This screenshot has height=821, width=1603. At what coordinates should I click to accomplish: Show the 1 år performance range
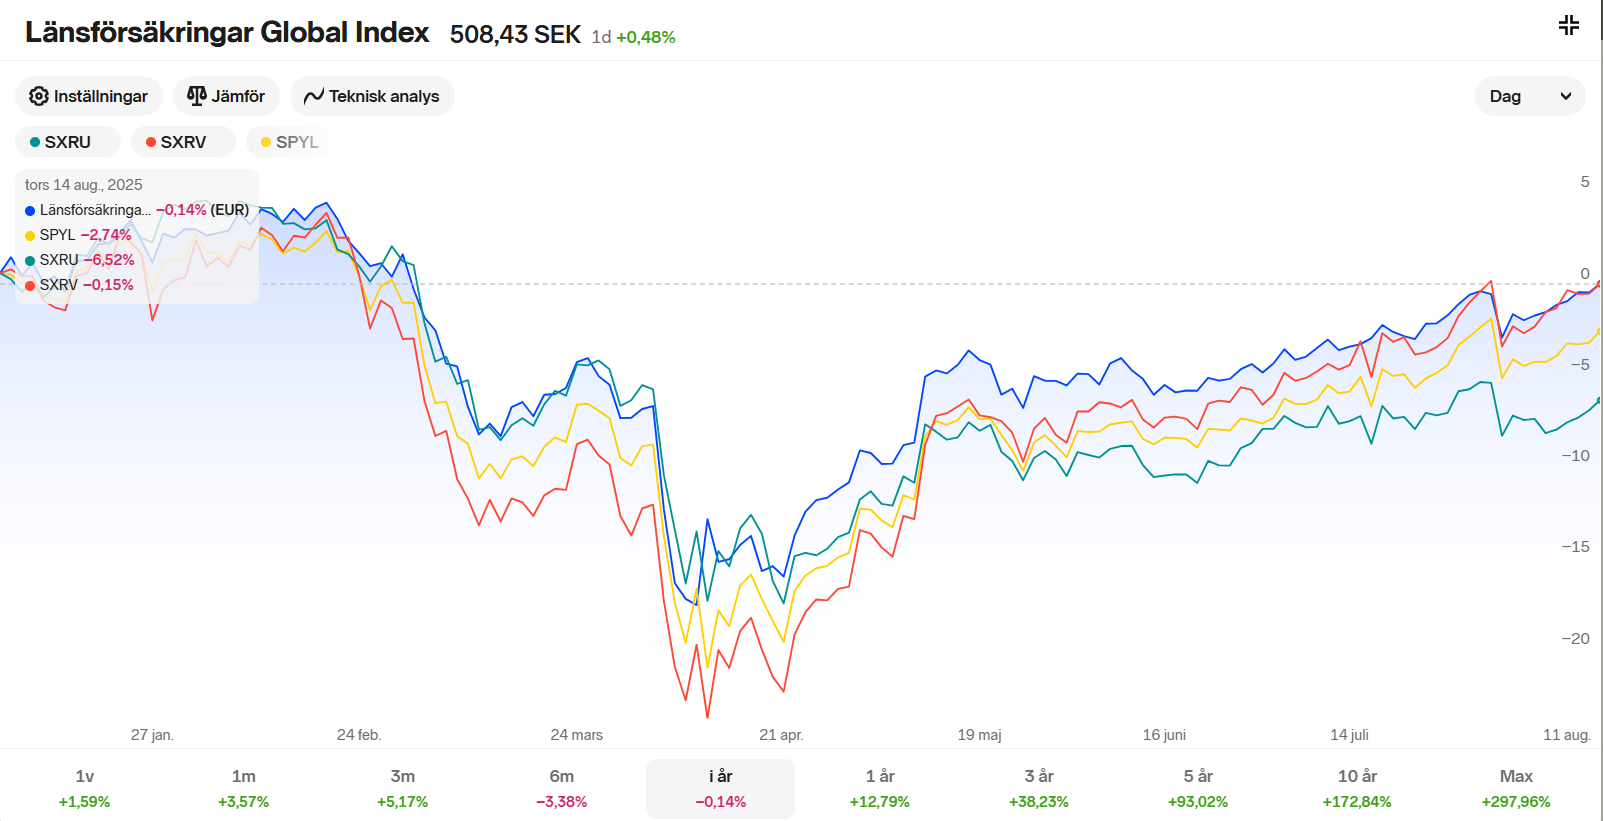(x=879, y=788)
